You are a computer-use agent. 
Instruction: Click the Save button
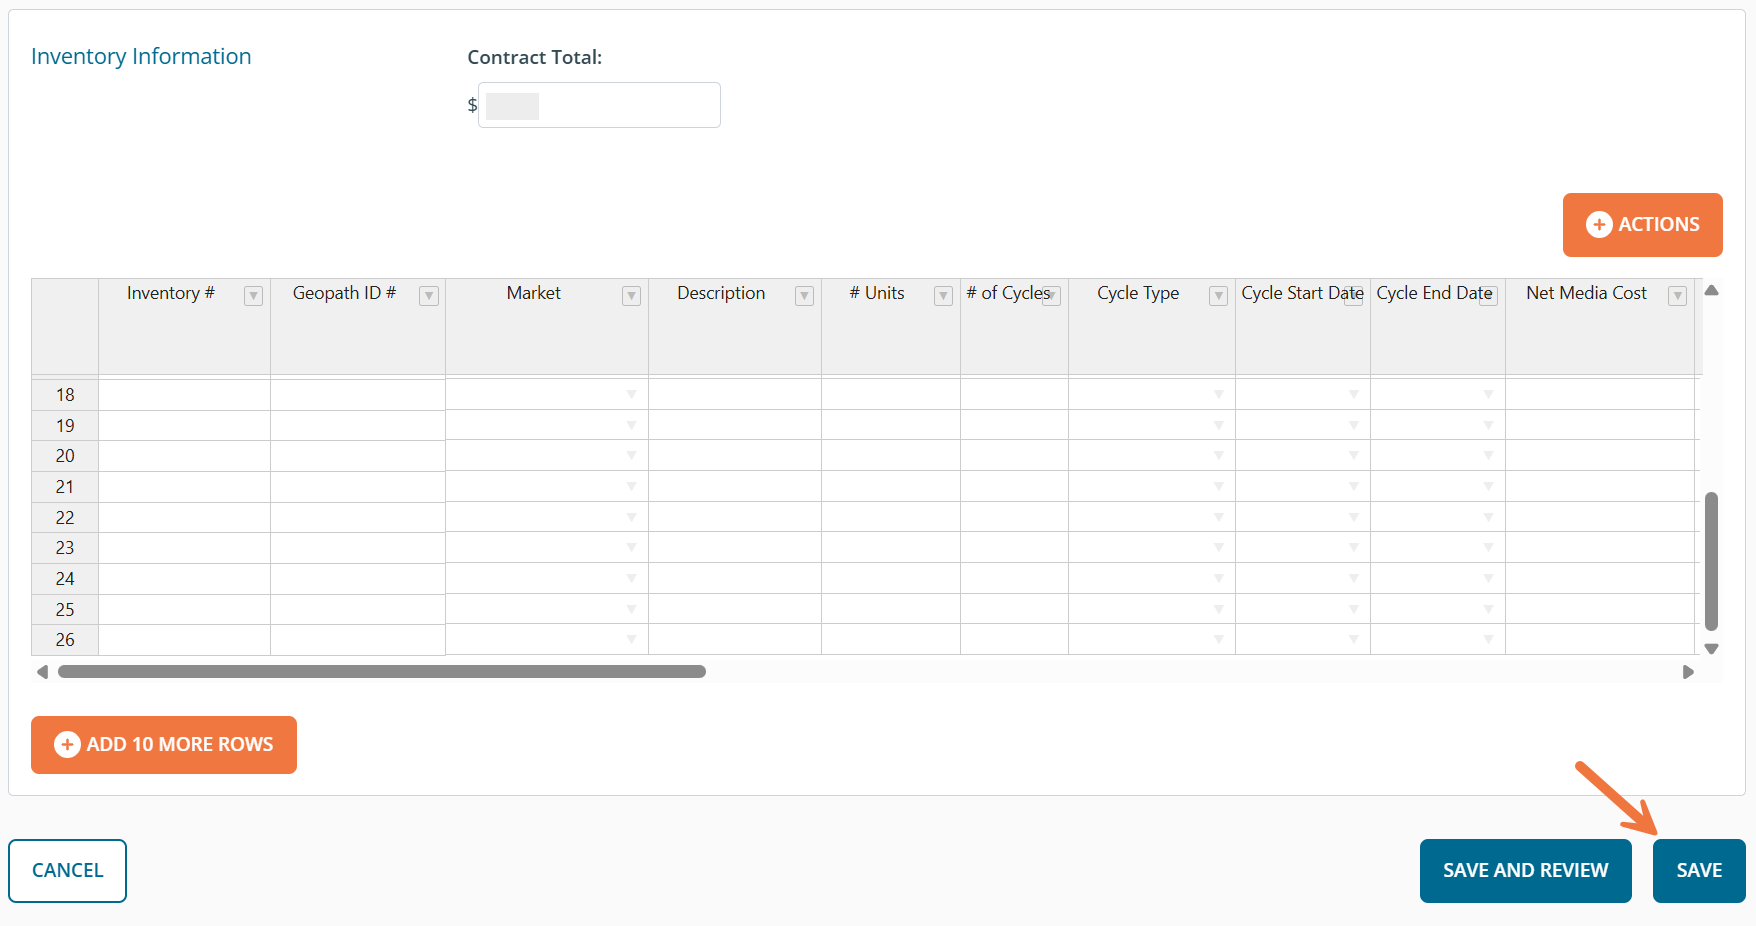click(x=1698, y=871)
